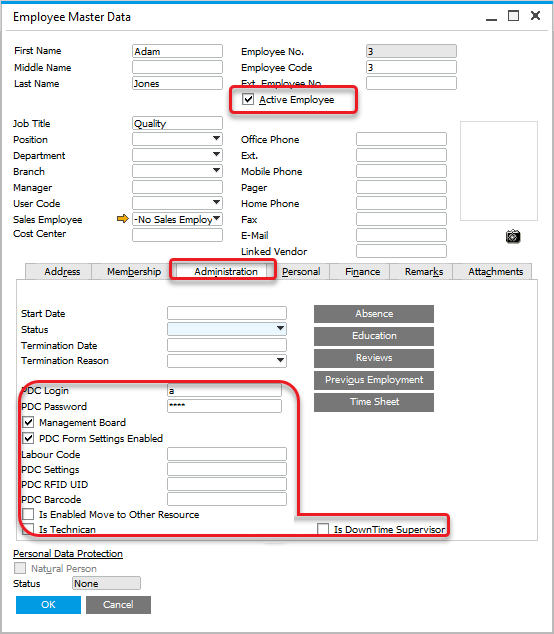Click the Personal Data Protection Status field
The height and width of the screenshot is (634, 554).
106,583
